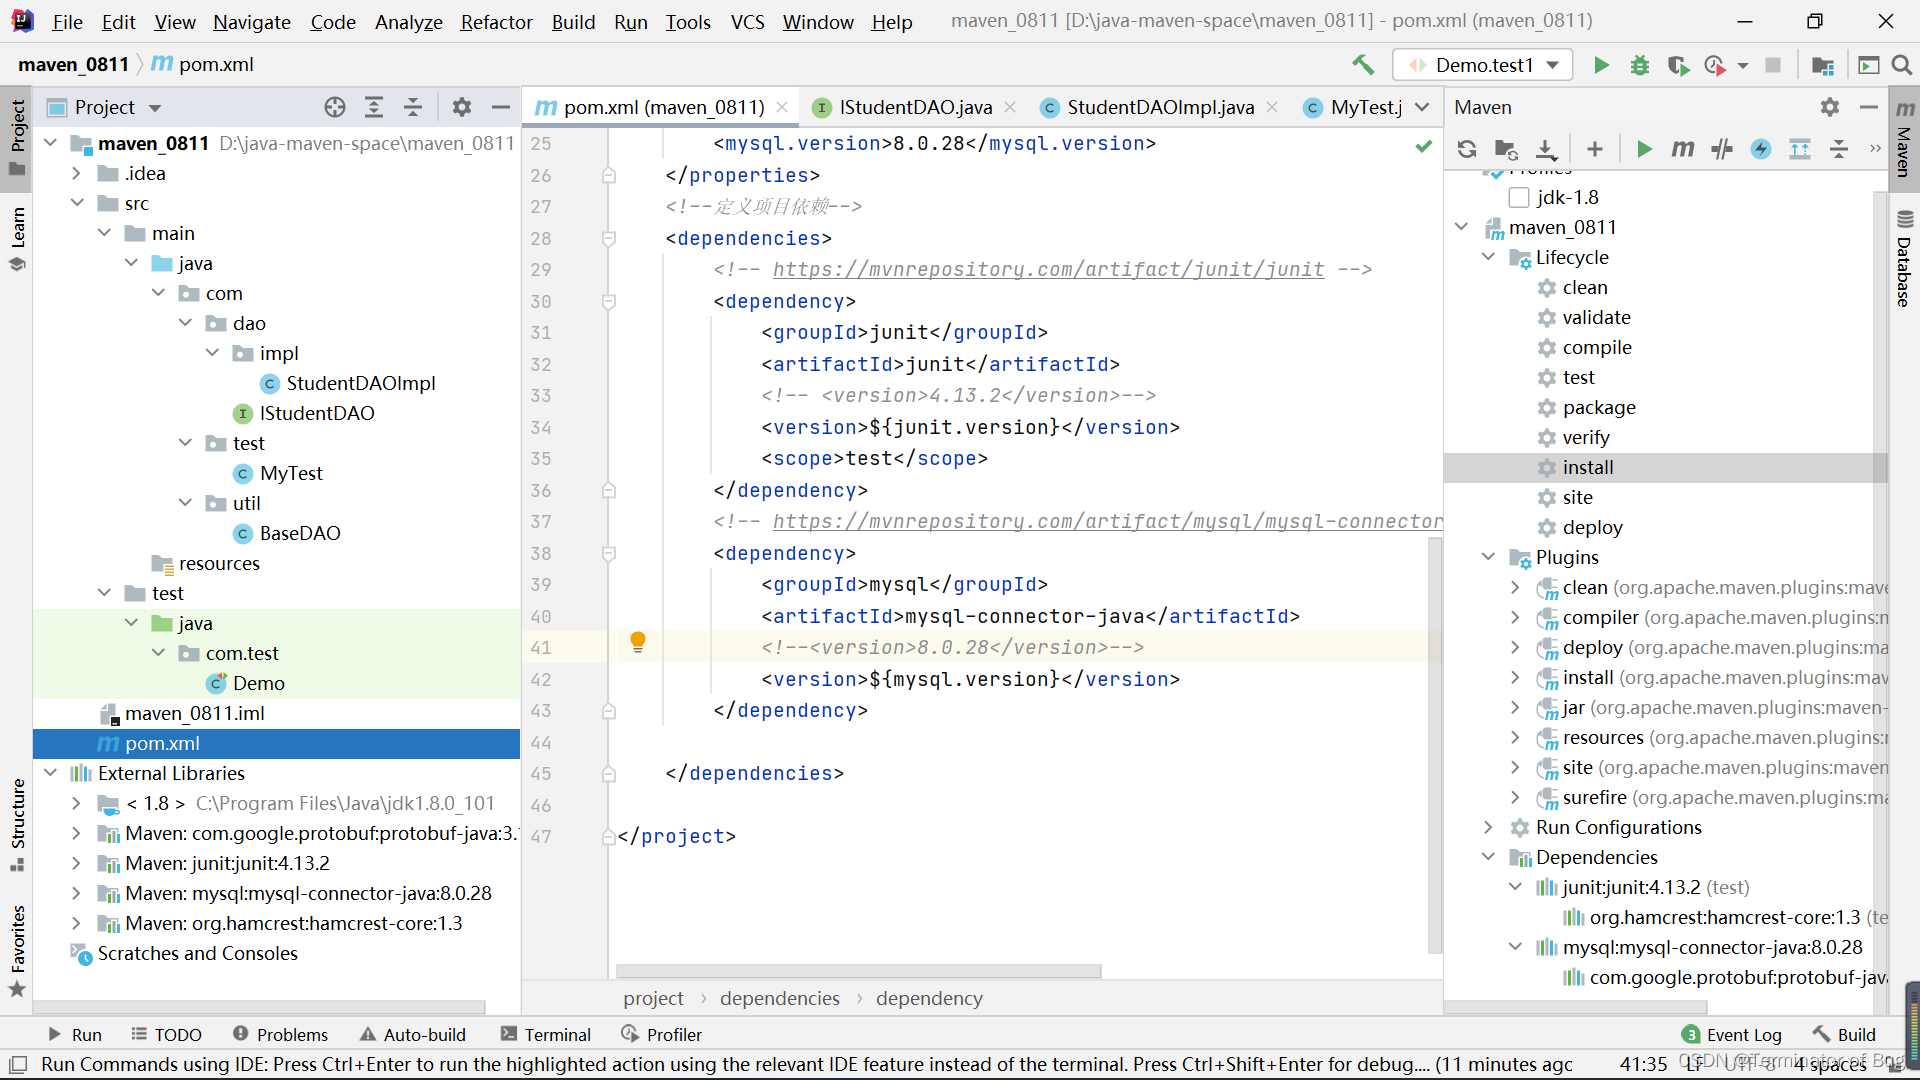
Task: Select opened file locate icon in Project panel
Action: (x=335, y=107)
